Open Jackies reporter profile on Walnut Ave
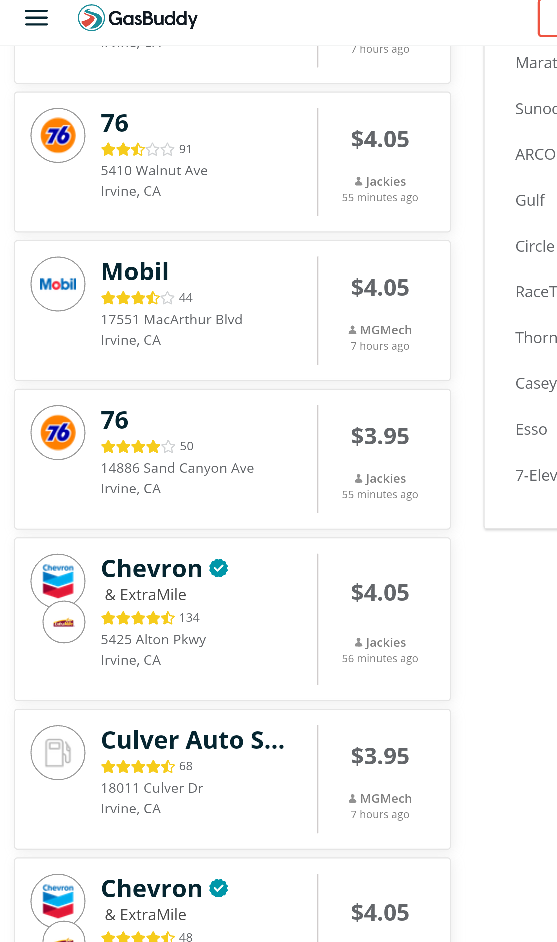Viewport: 557px width, 942px height. pos(380,181)
